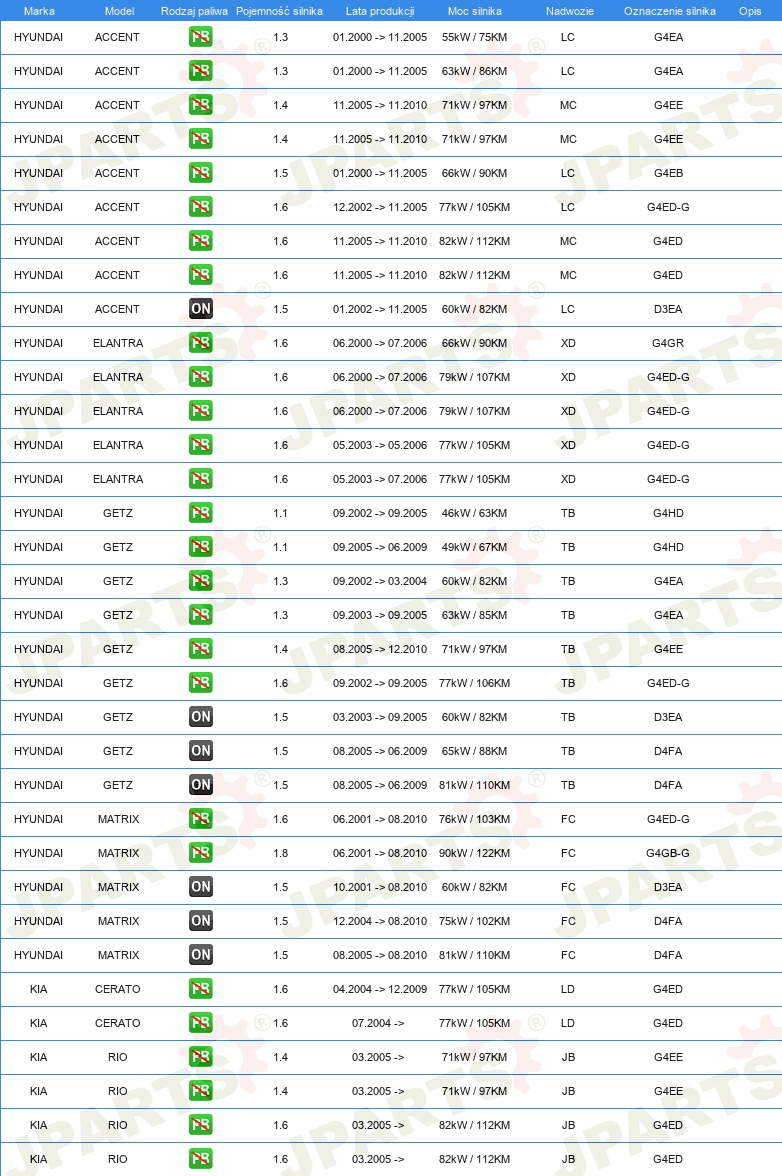782x1176 pixels.
Task: Click petrol icon for Getz 1.3 60kW/82KM
Action: point(200,581)
